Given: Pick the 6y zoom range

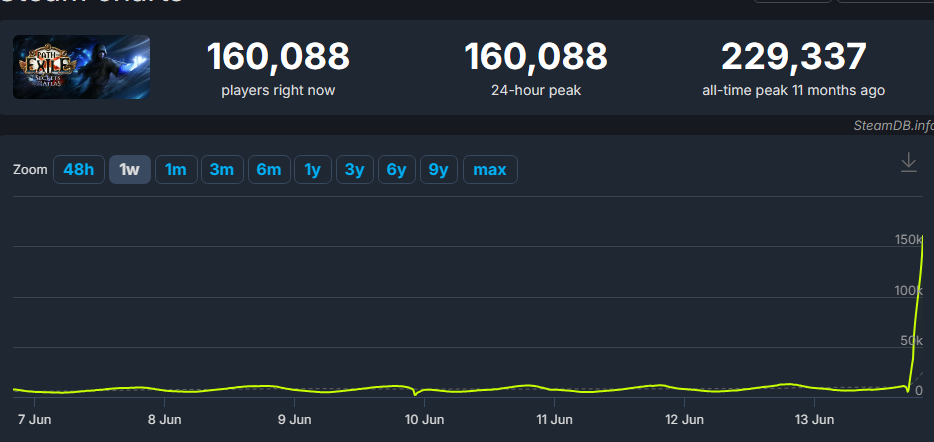Looking at the screenshot, I should [x=396, y=170].
